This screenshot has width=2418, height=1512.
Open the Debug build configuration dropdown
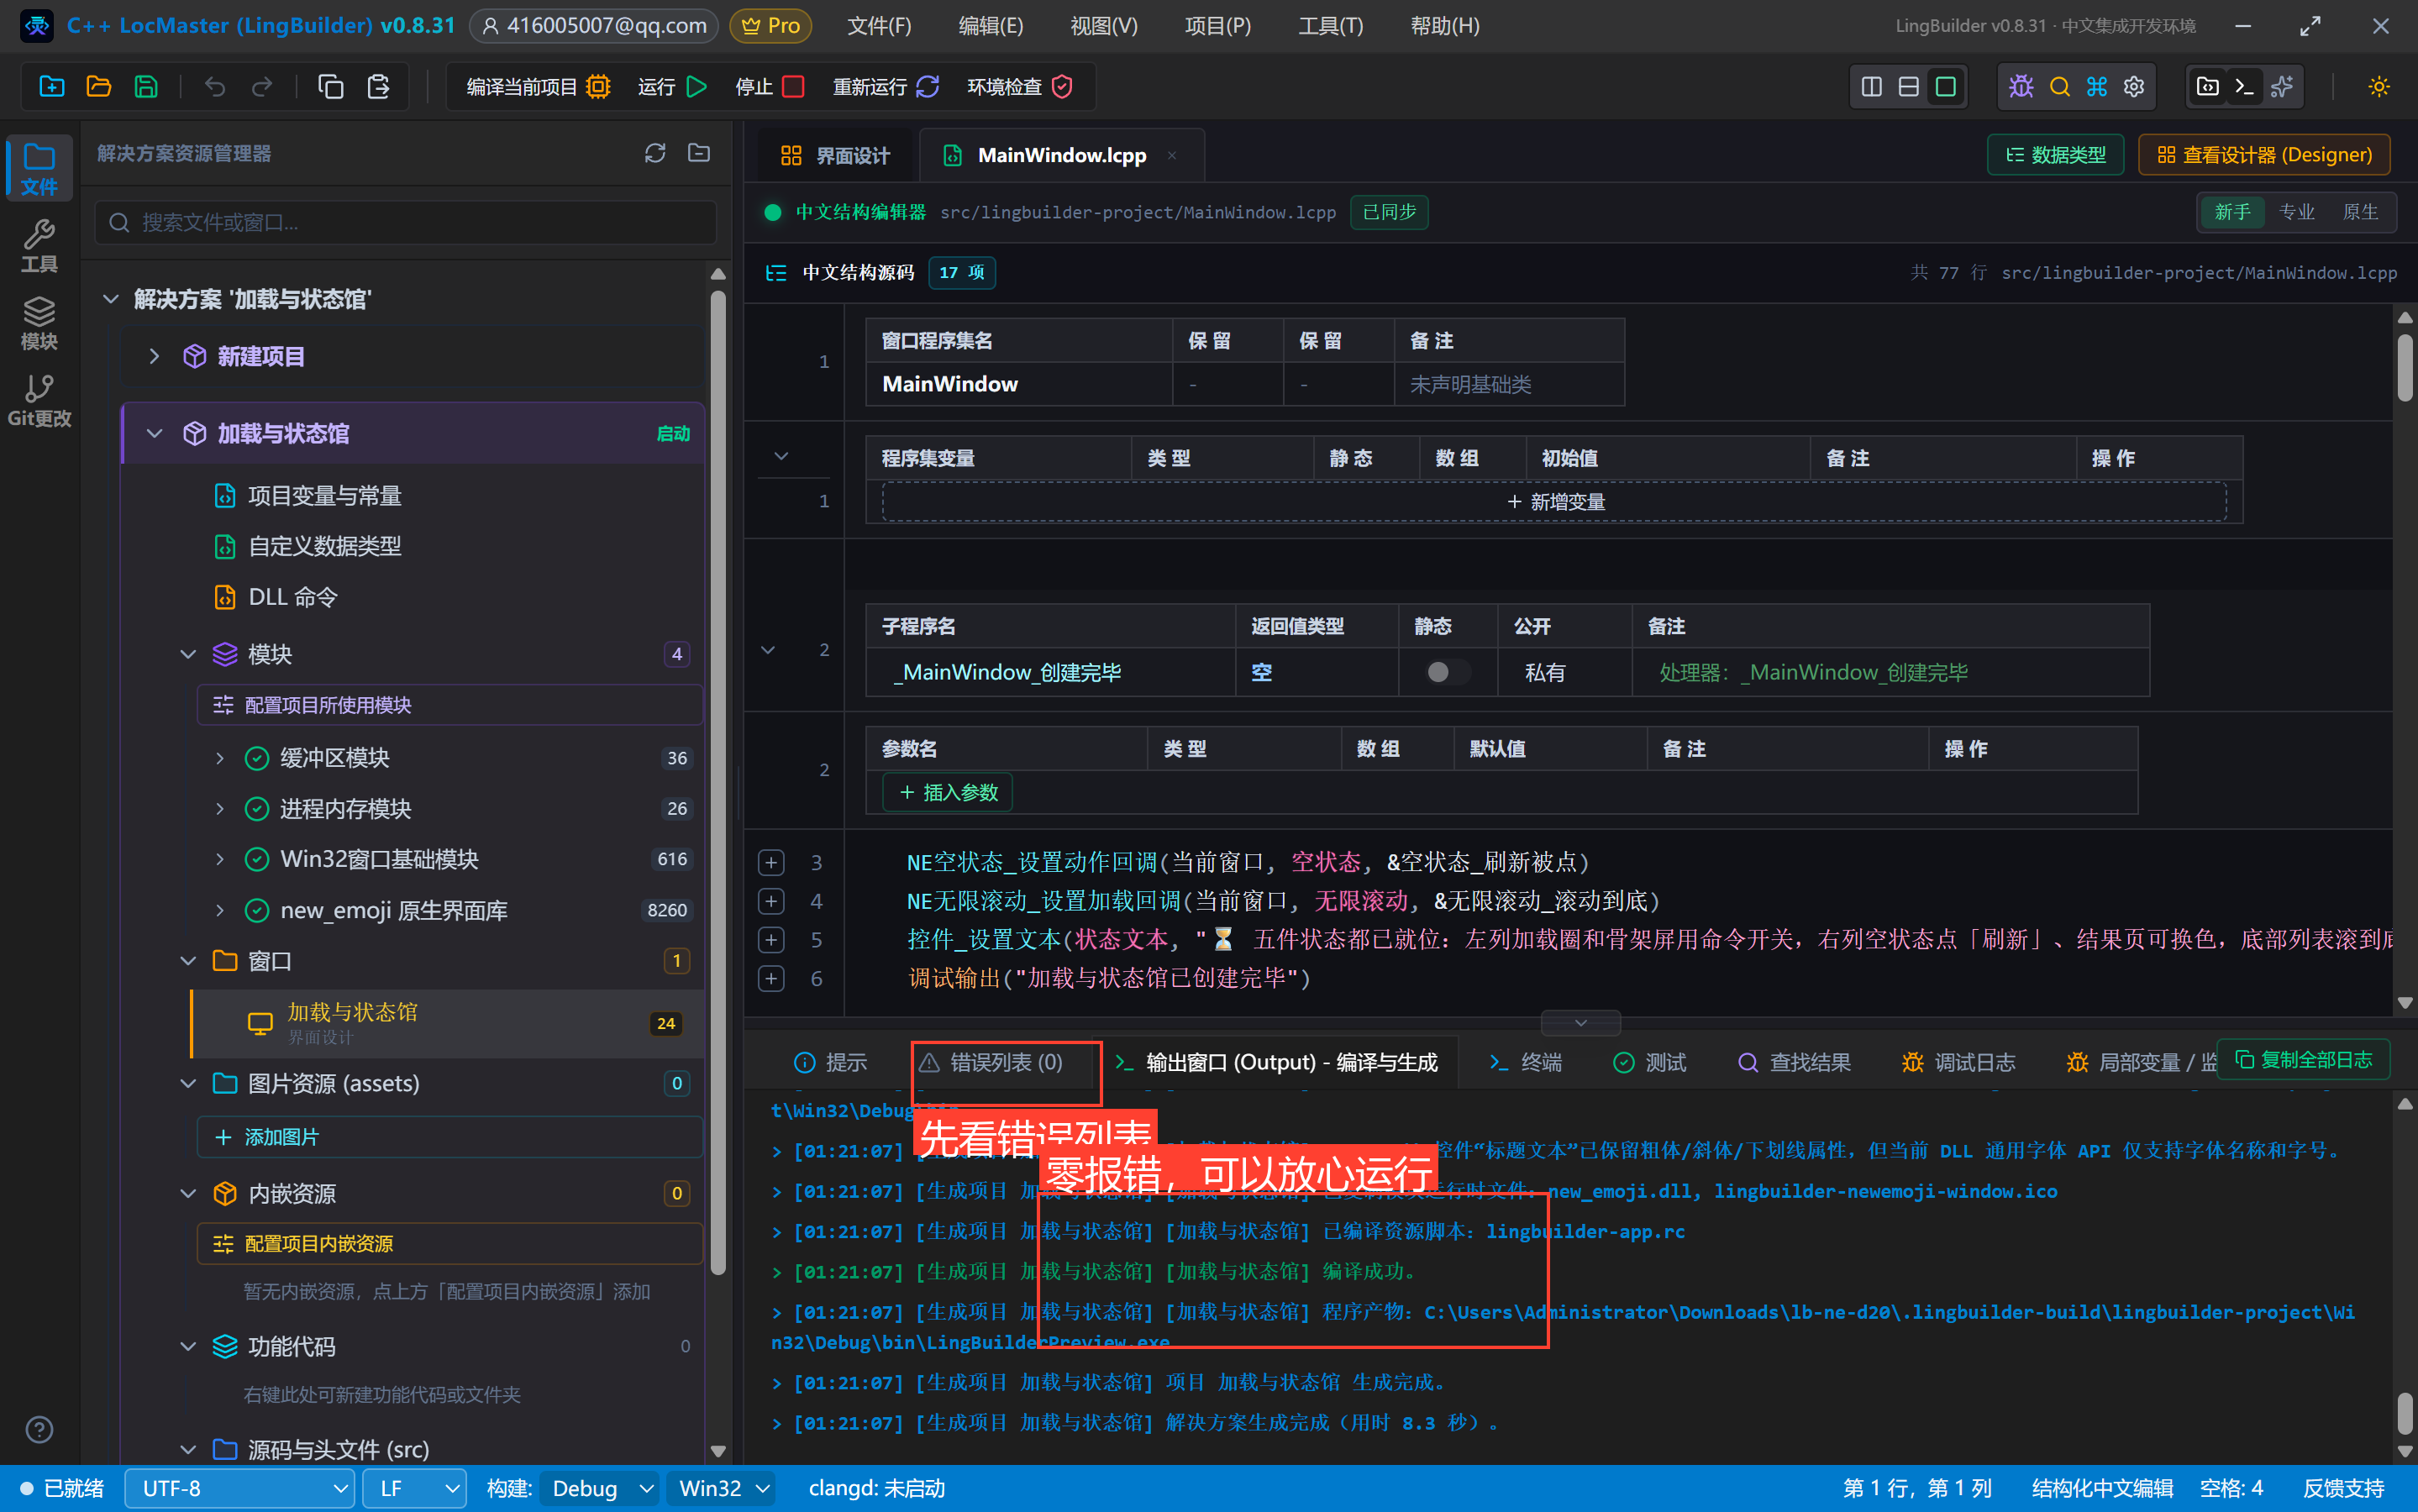click(x=601, y=1489)
